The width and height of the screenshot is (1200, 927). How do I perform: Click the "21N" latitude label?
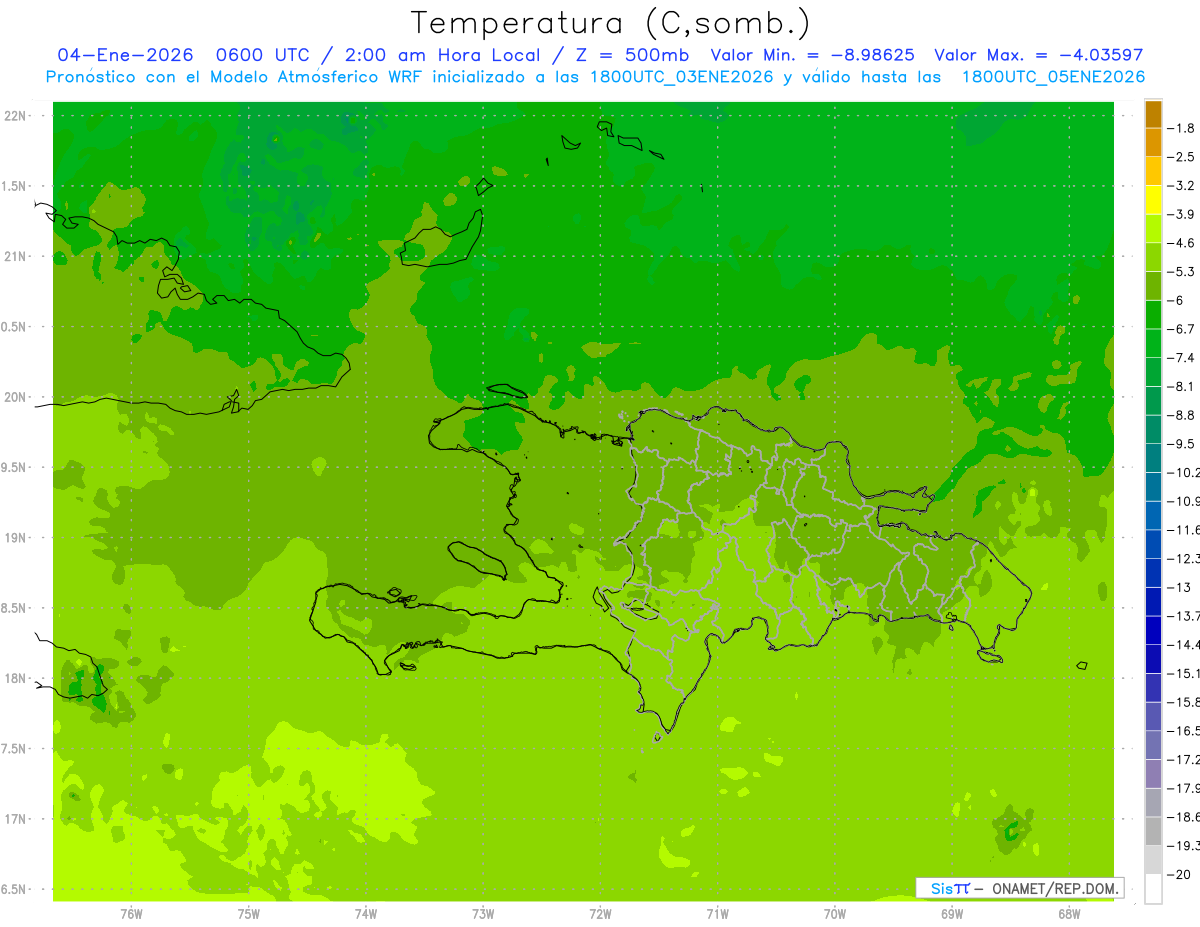click(x=17, y=257)
